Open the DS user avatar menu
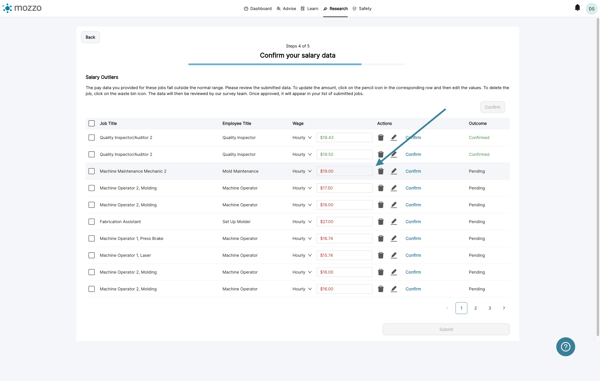This screenshot has width=600, height=381. tap(591, 9)
